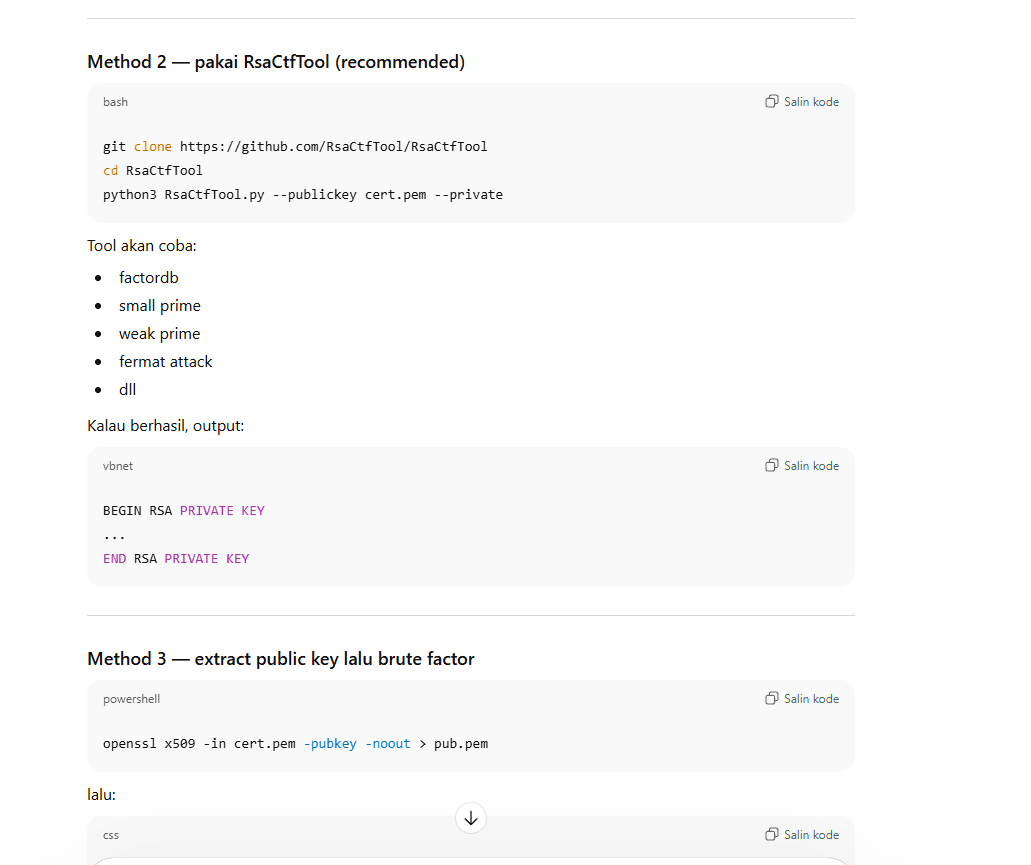The image size is (1031, 865).
Task: Click the openssl x509 command text
Action: [295, 744]
